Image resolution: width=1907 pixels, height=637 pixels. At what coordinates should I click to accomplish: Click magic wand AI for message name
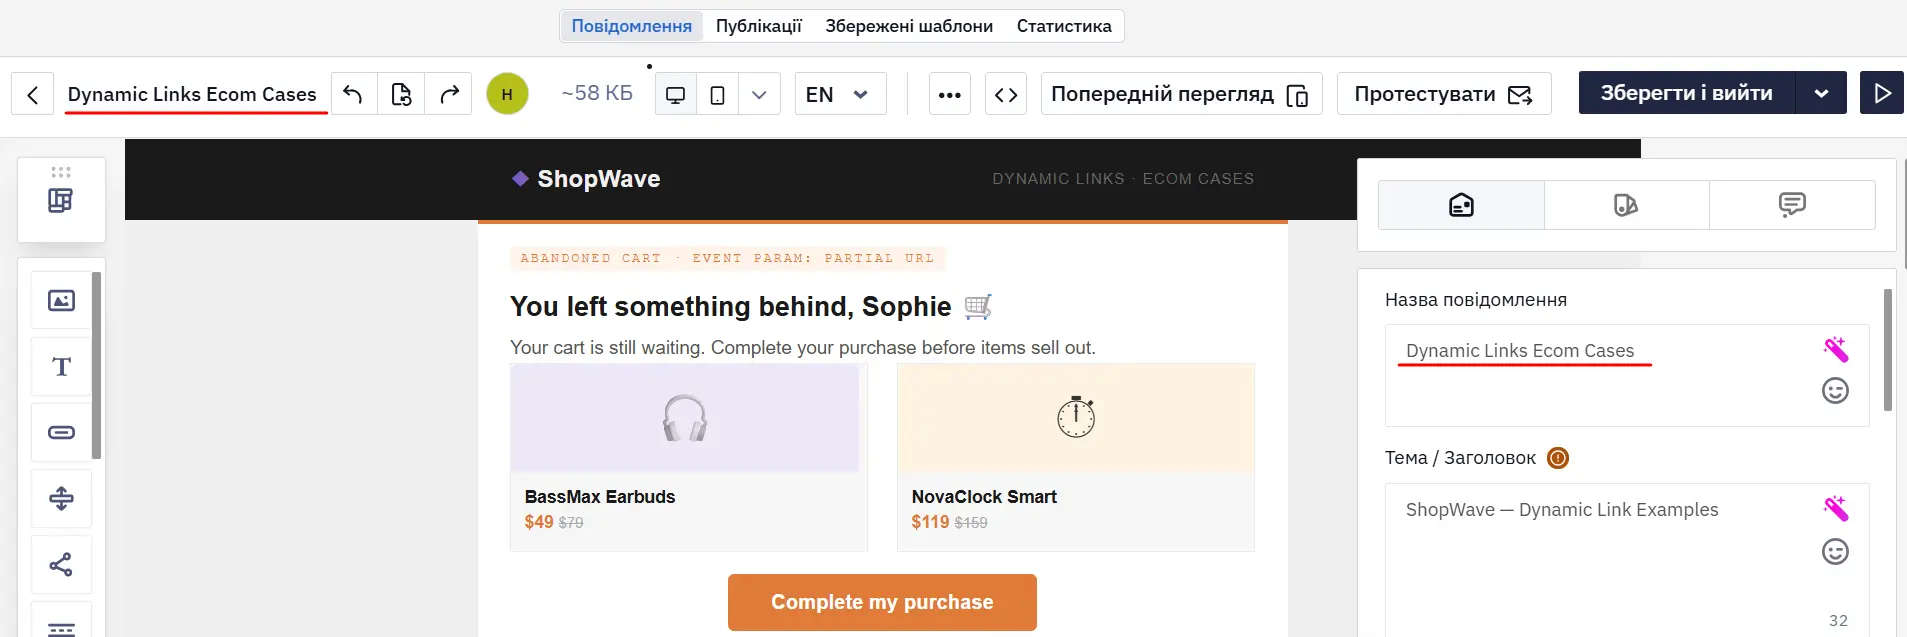(x=1835, y=349)
